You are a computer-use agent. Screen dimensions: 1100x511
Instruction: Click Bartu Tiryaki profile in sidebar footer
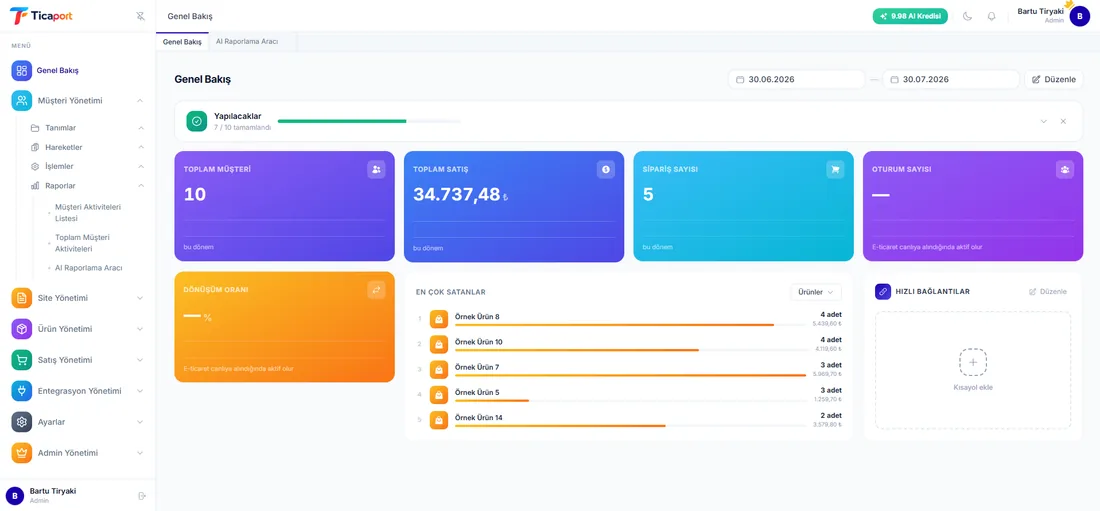coord(53,496)
